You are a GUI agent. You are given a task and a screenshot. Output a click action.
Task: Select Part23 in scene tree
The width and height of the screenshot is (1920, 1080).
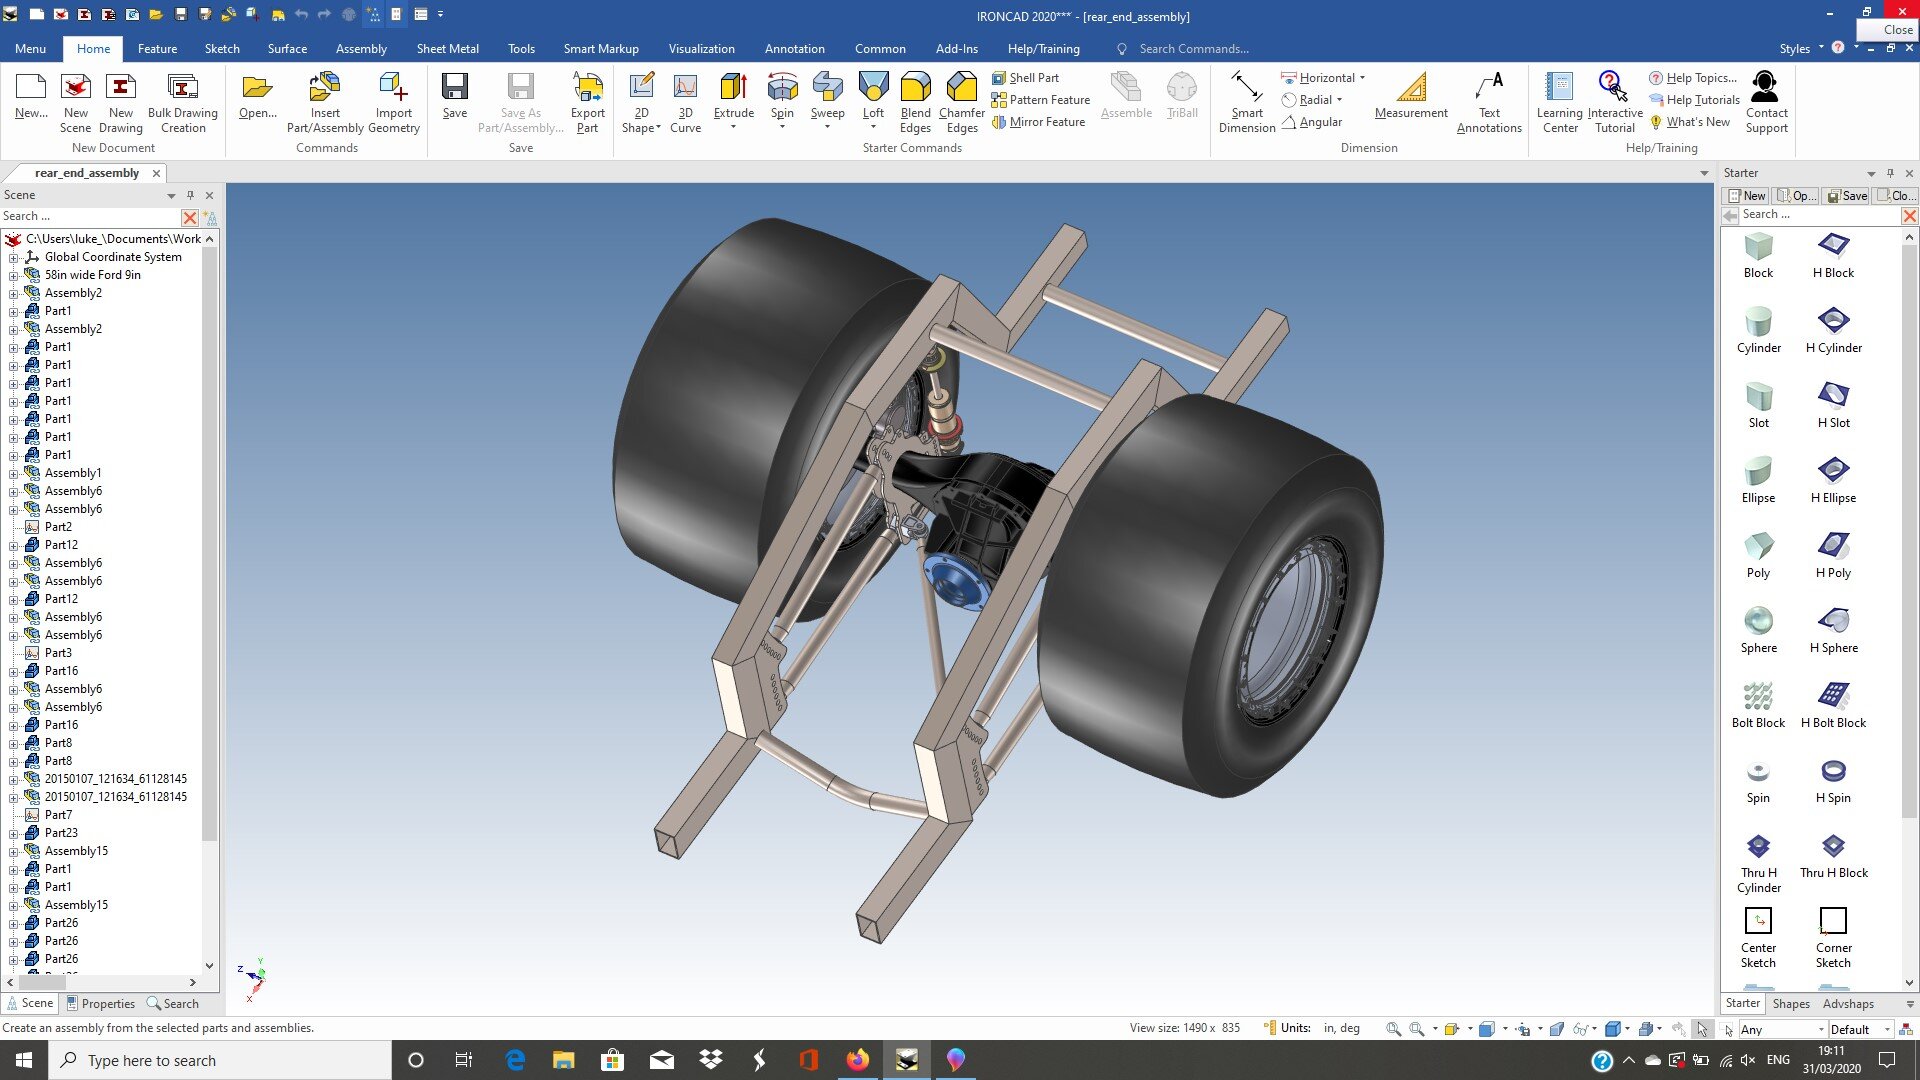point(61,833)
